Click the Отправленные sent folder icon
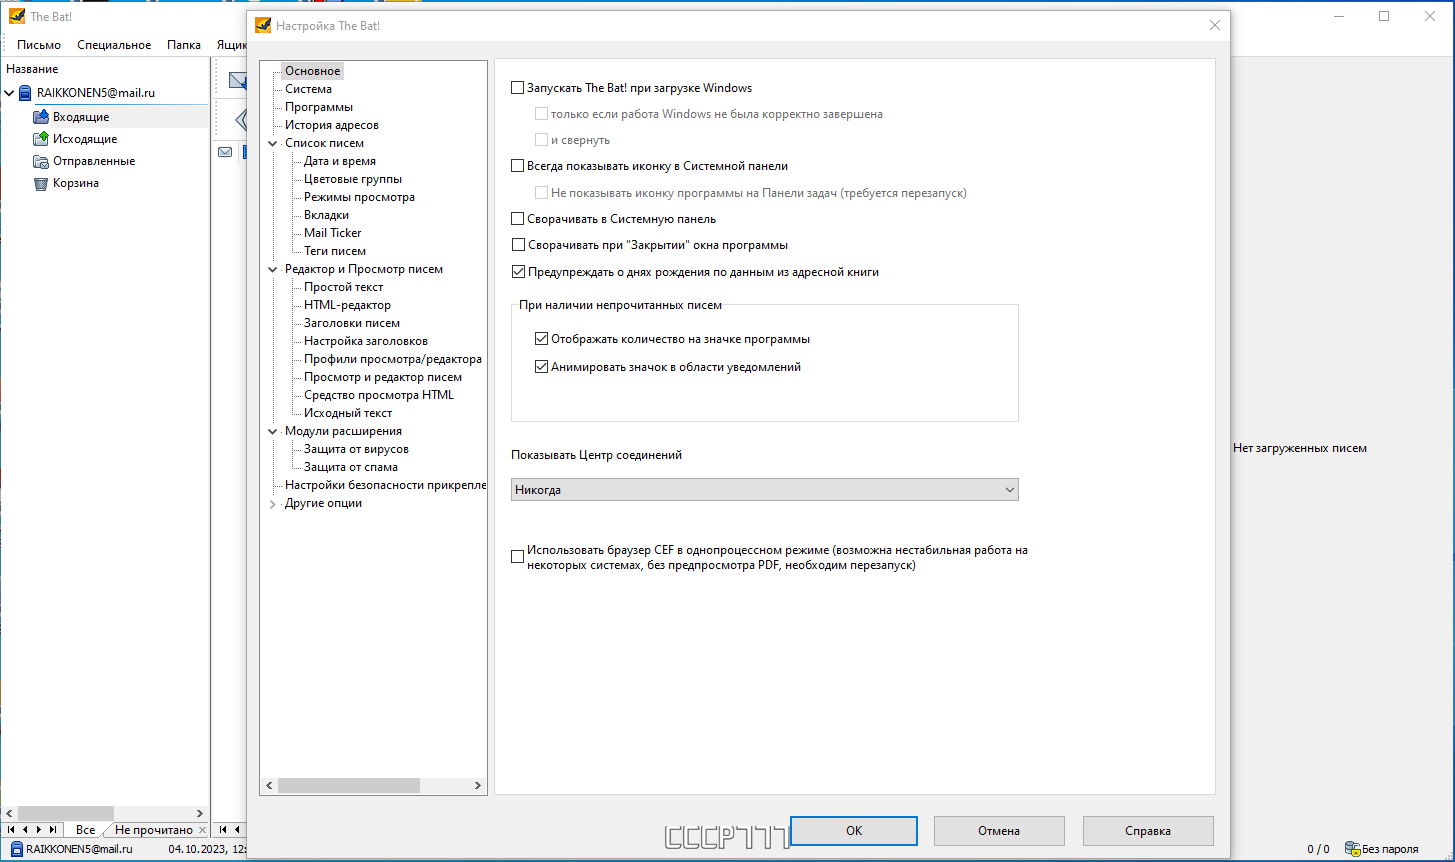1455x862 pixels. click(41, 161)
